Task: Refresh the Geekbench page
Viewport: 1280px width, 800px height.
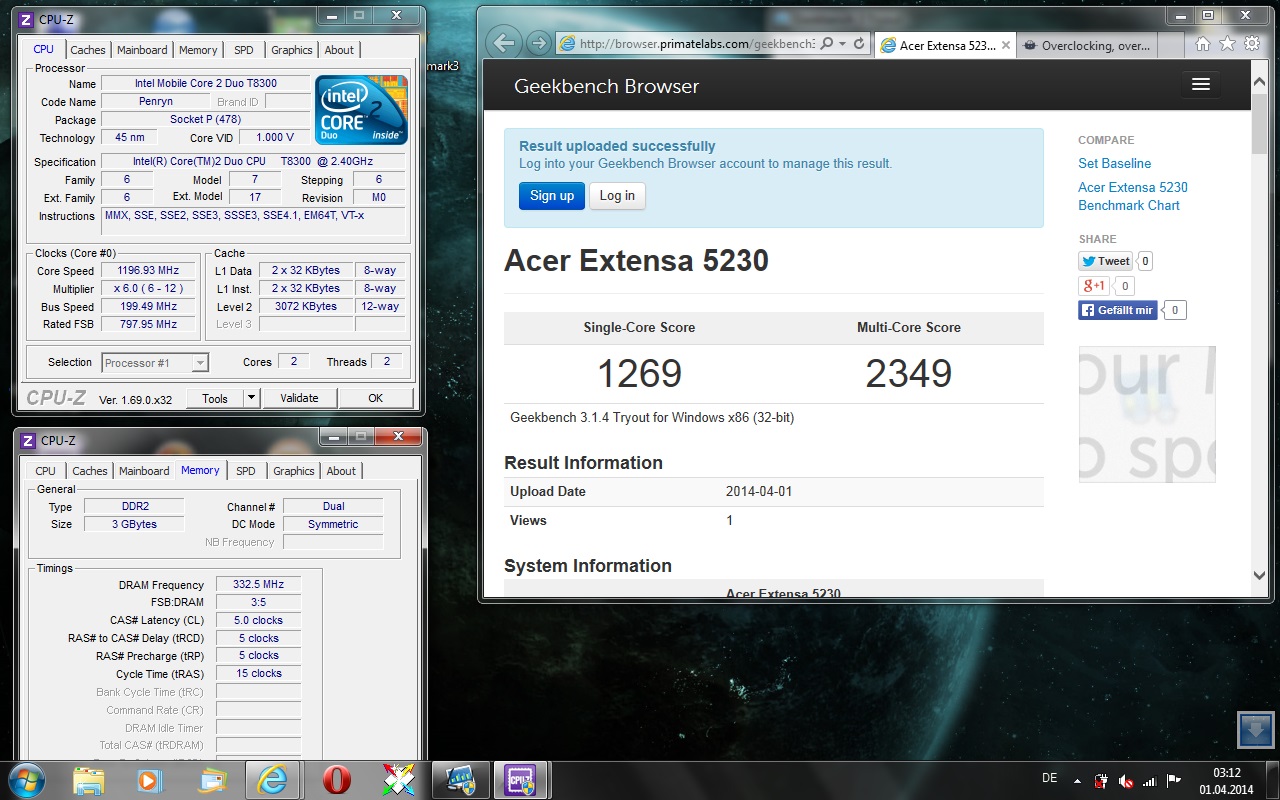Action: point(859,44)
